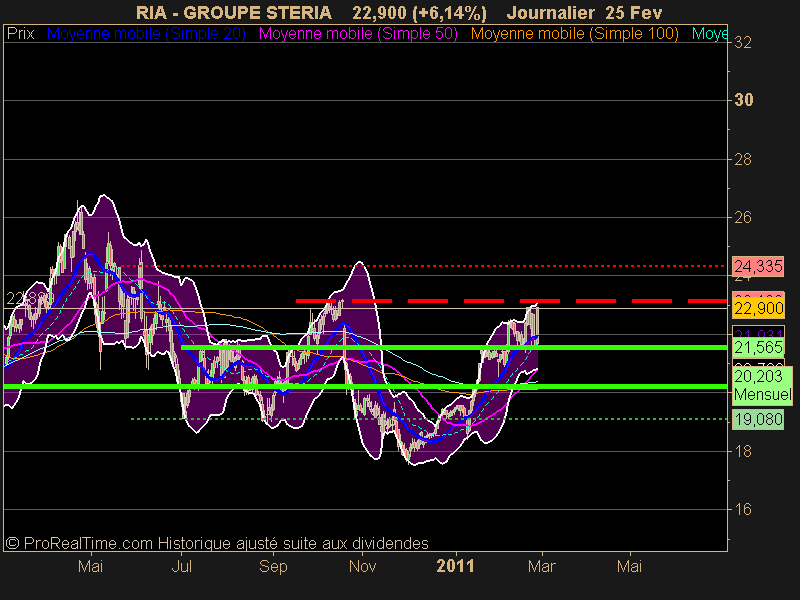Click the 'Nov' label on the time axis
The image size is (800, 600).
363,566
